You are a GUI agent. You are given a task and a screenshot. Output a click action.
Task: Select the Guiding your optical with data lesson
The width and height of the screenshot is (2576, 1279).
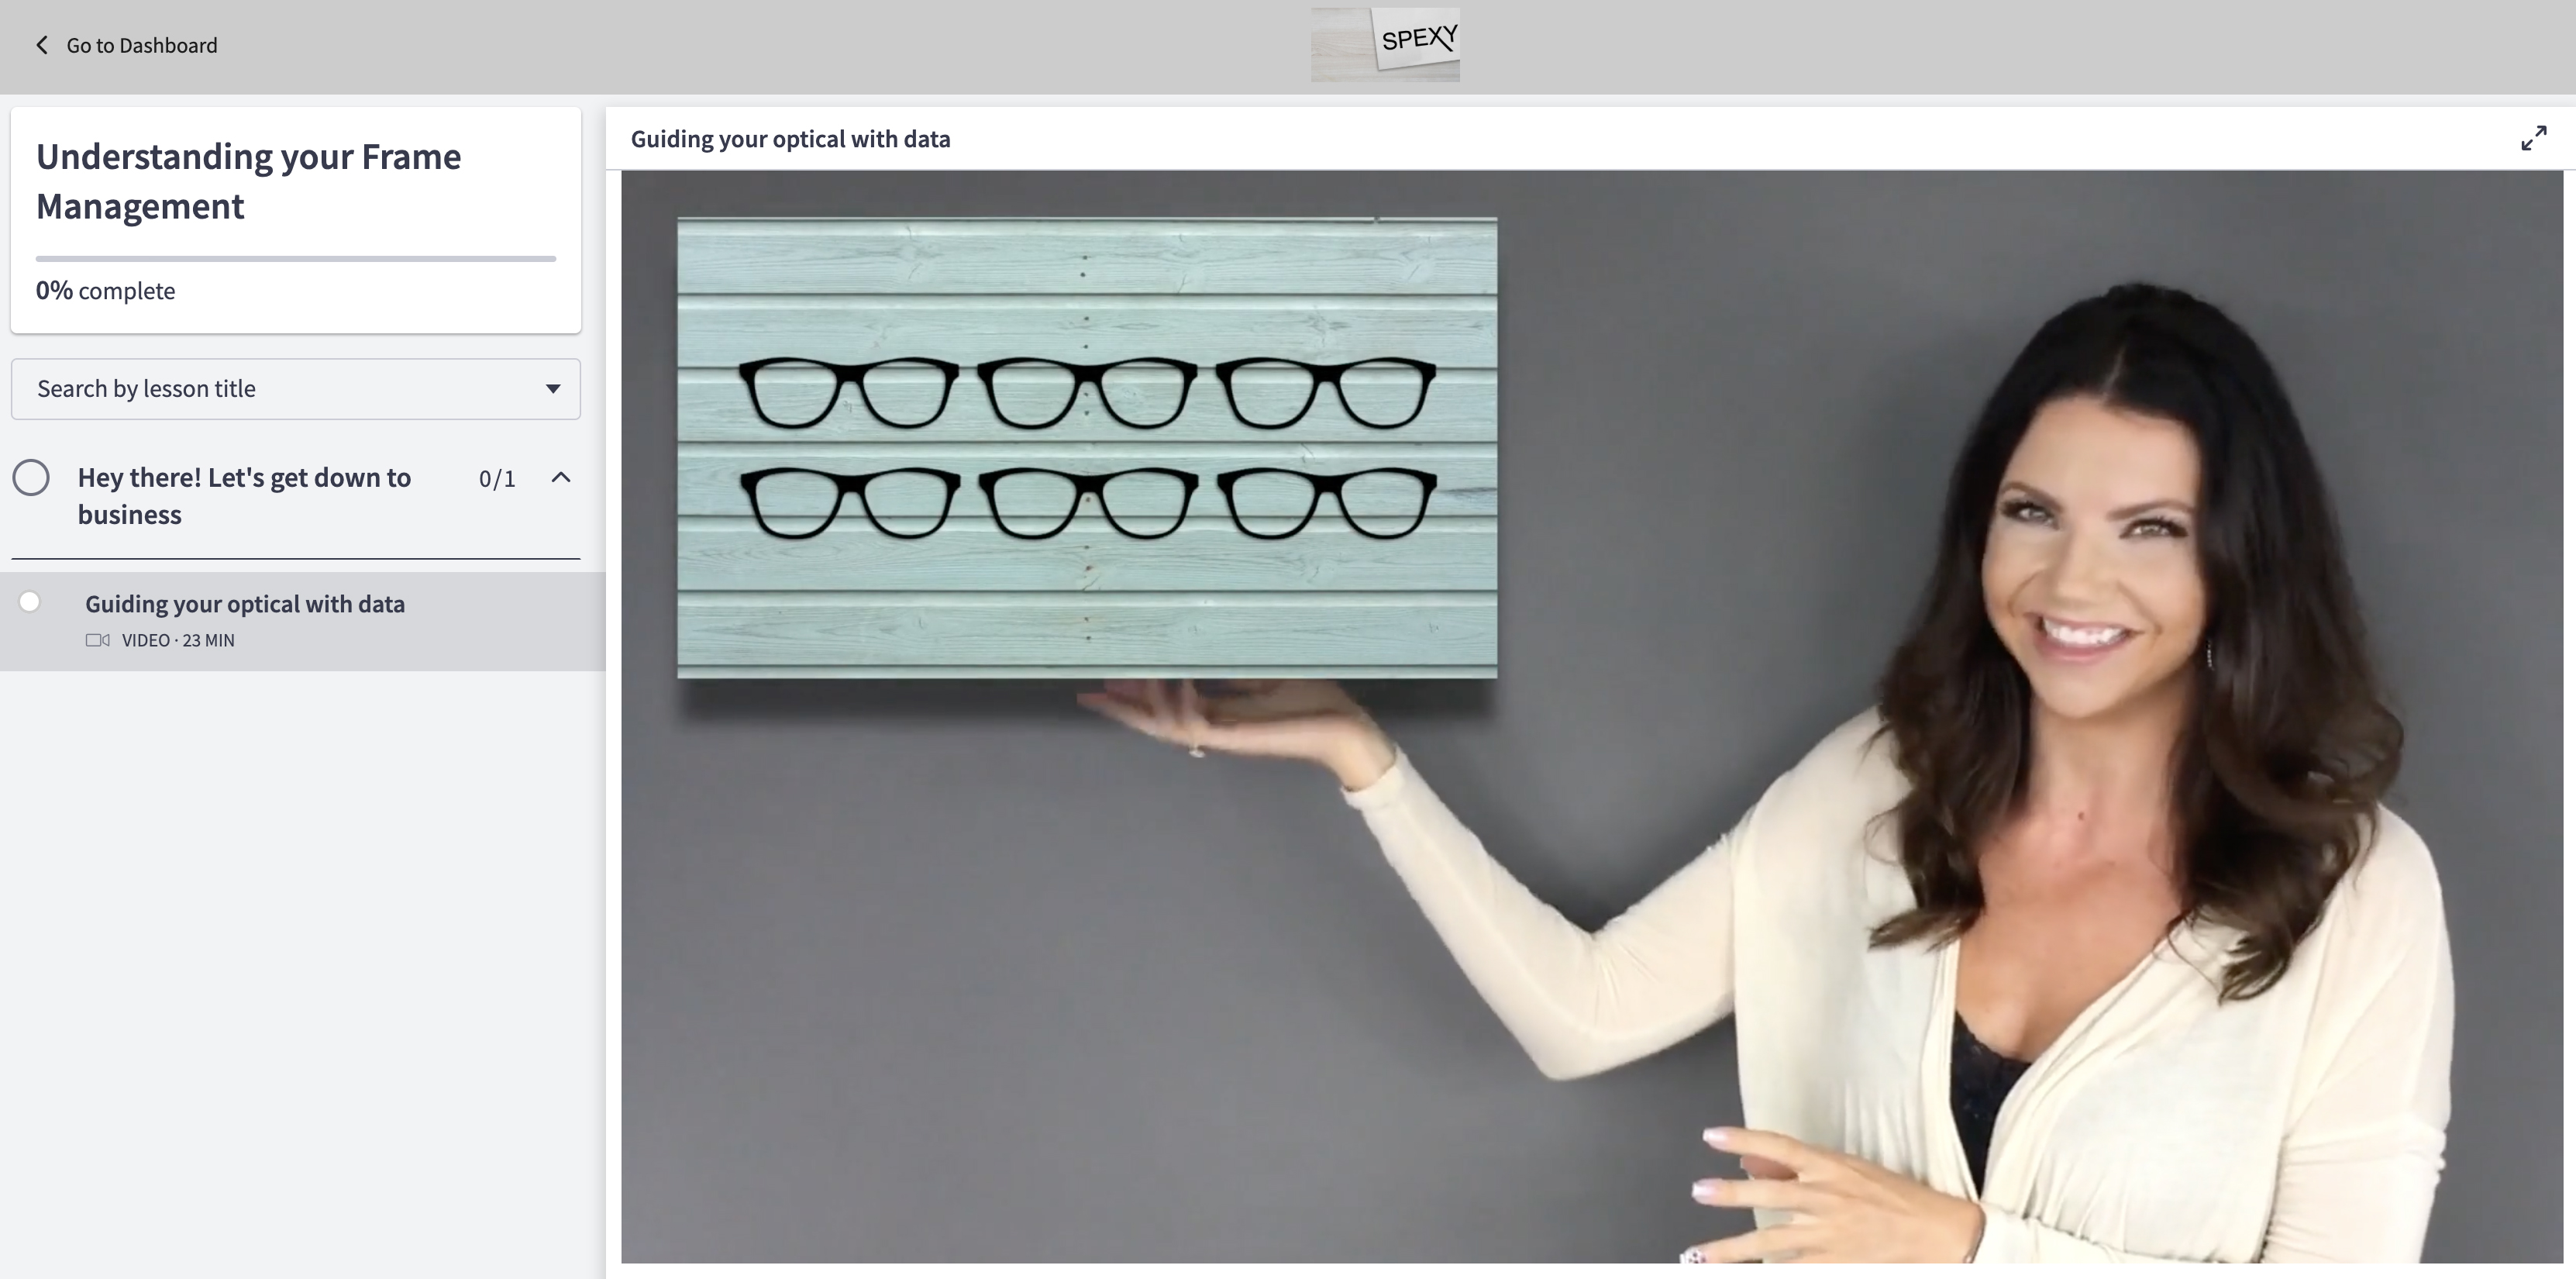(245, 604)
